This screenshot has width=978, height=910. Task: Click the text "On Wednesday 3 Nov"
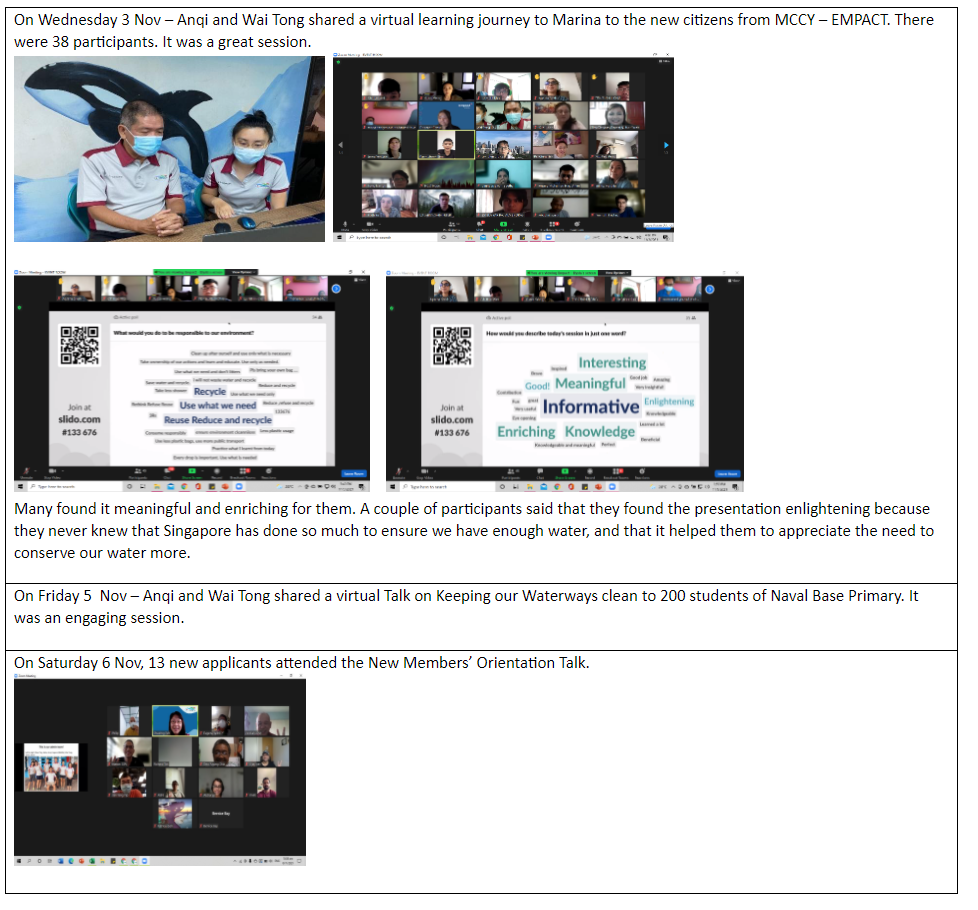[87, 20]
